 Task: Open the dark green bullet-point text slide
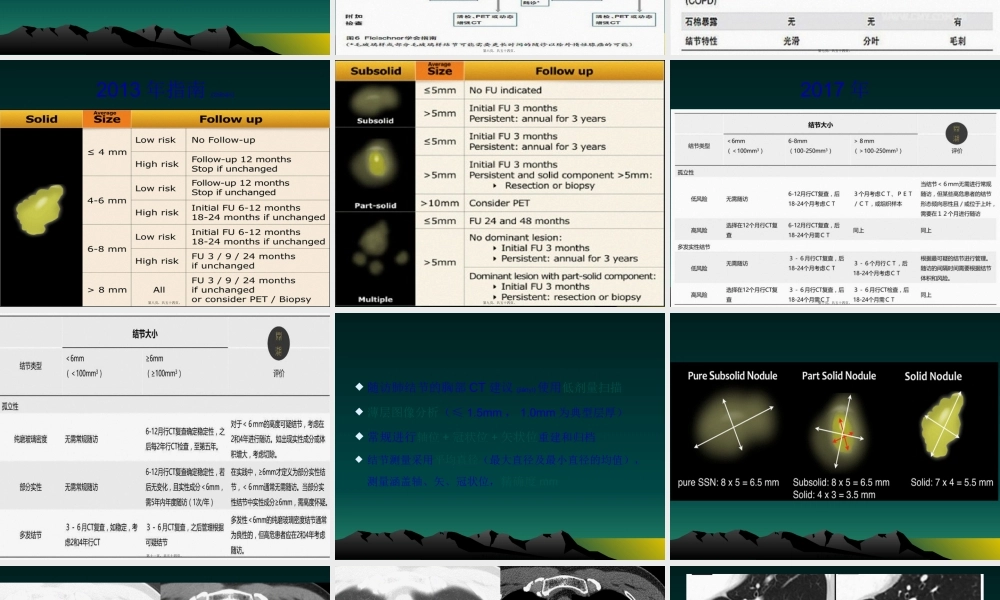(499, 436)
